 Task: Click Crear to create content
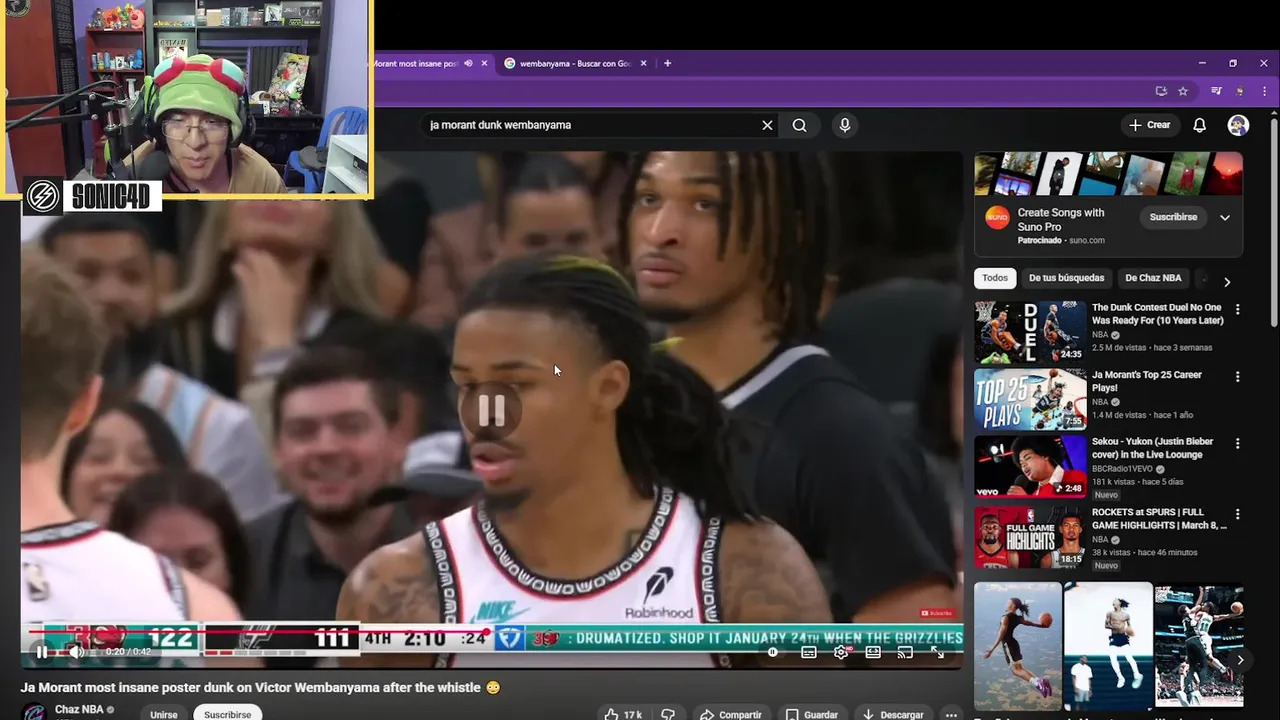1149,125
